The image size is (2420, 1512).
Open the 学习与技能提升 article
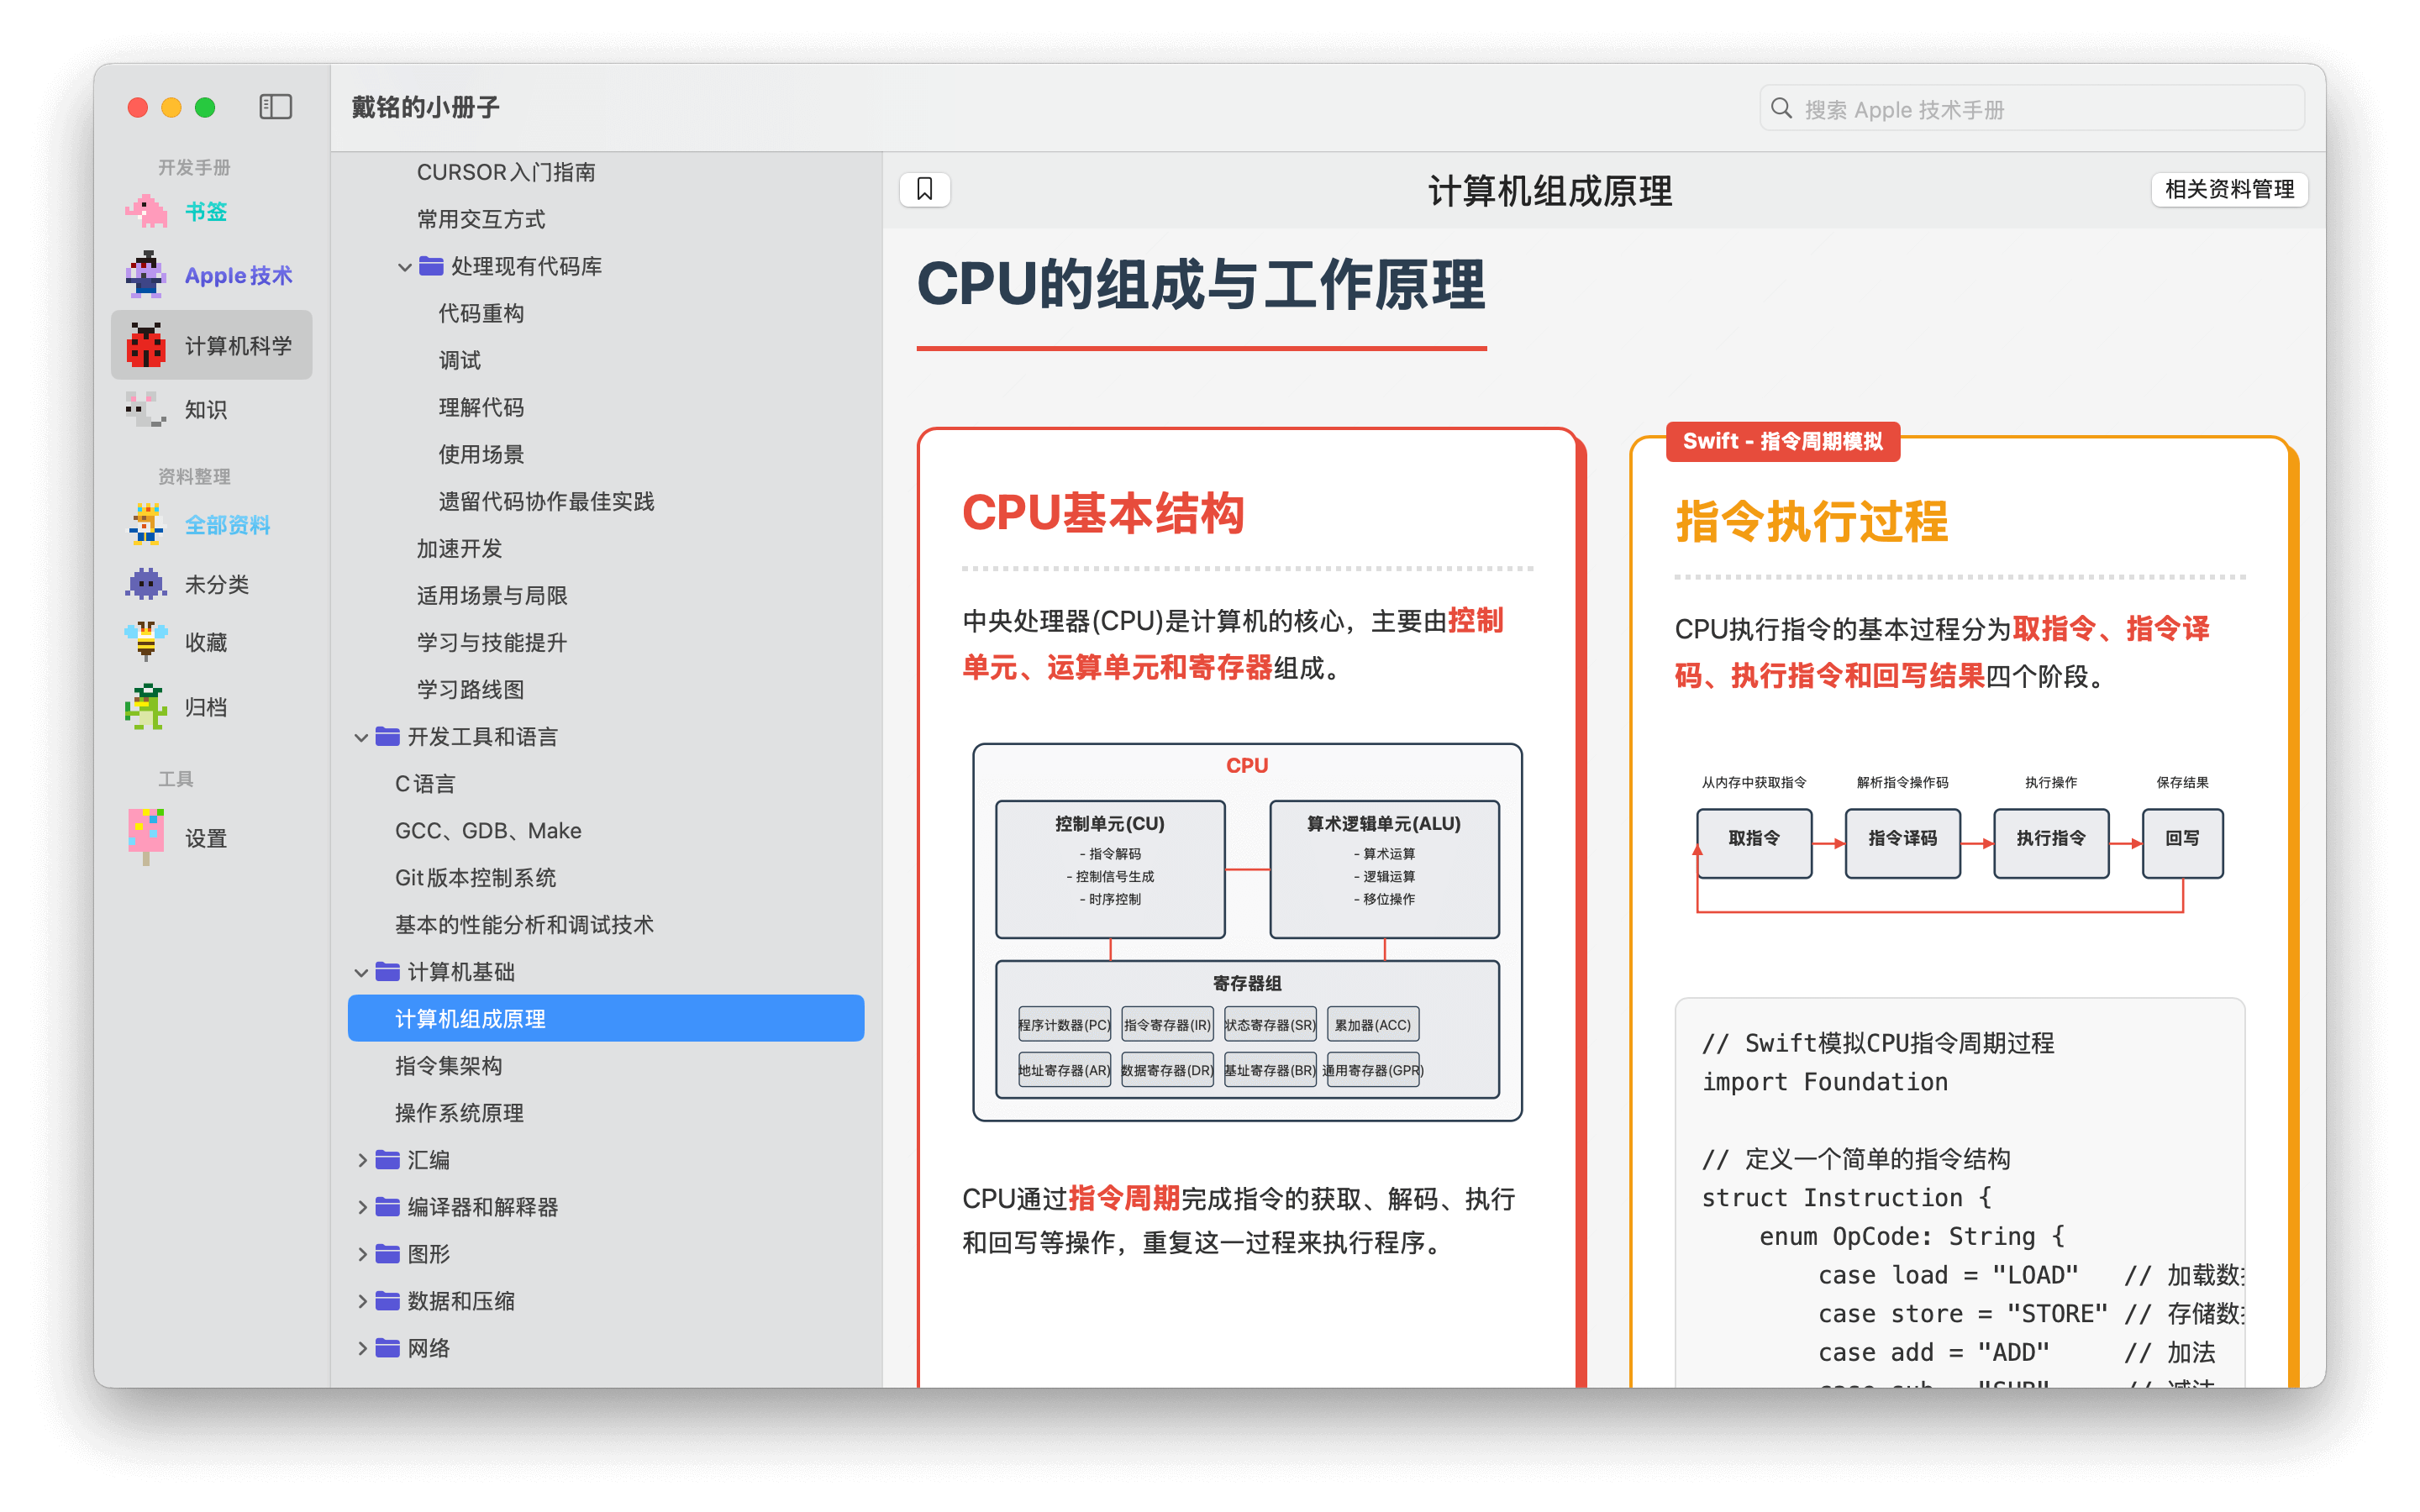tap(492, 642)
